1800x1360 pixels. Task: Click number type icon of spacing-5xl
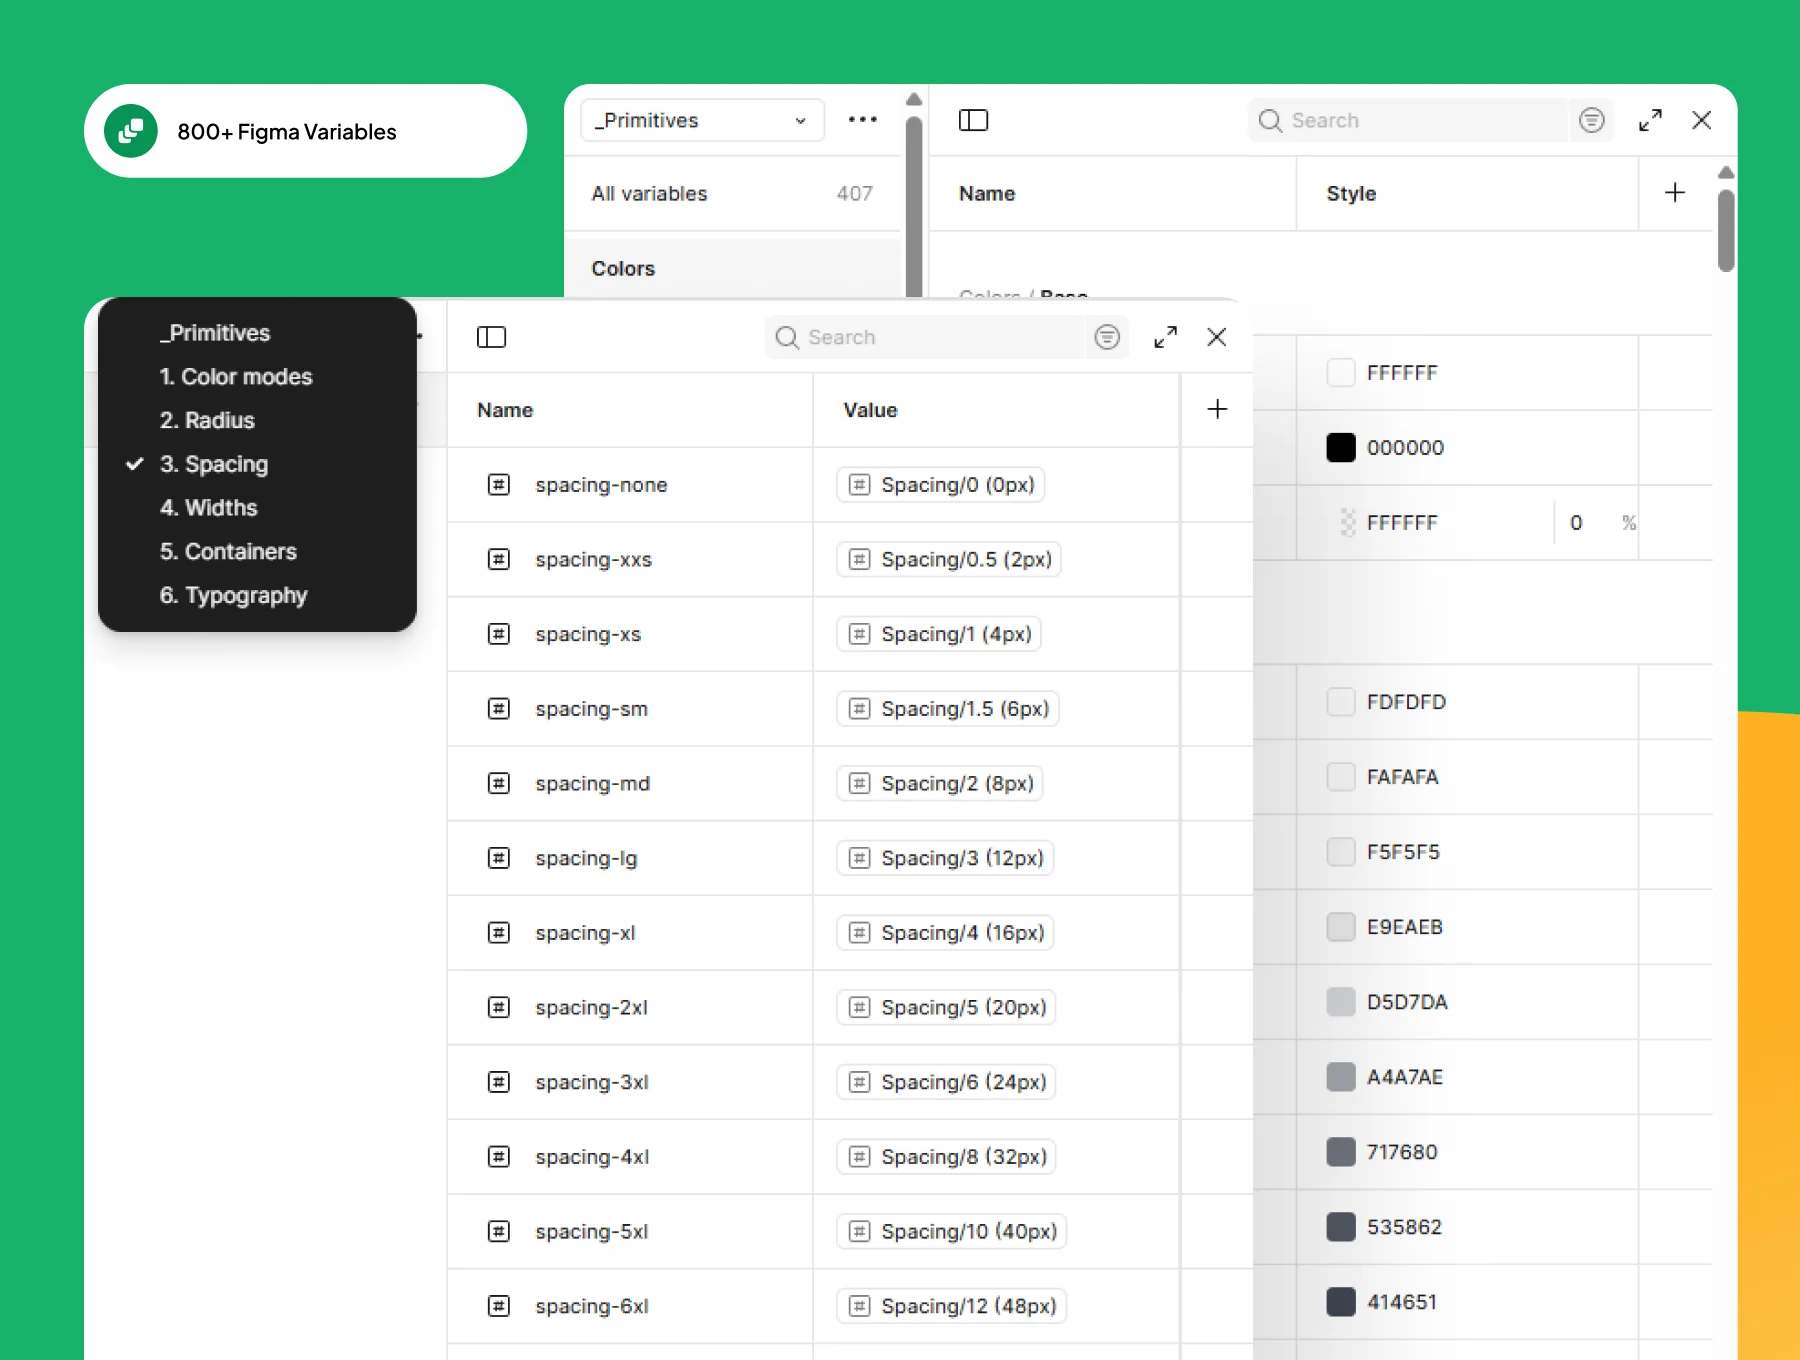click(x=498, y=1231)
